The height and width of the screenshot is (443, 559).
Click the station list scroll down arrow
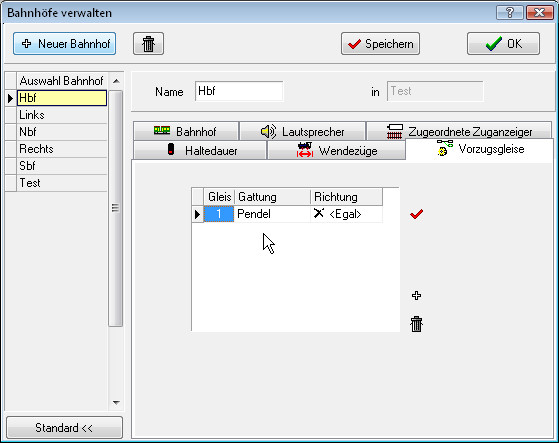coord(116,402)
